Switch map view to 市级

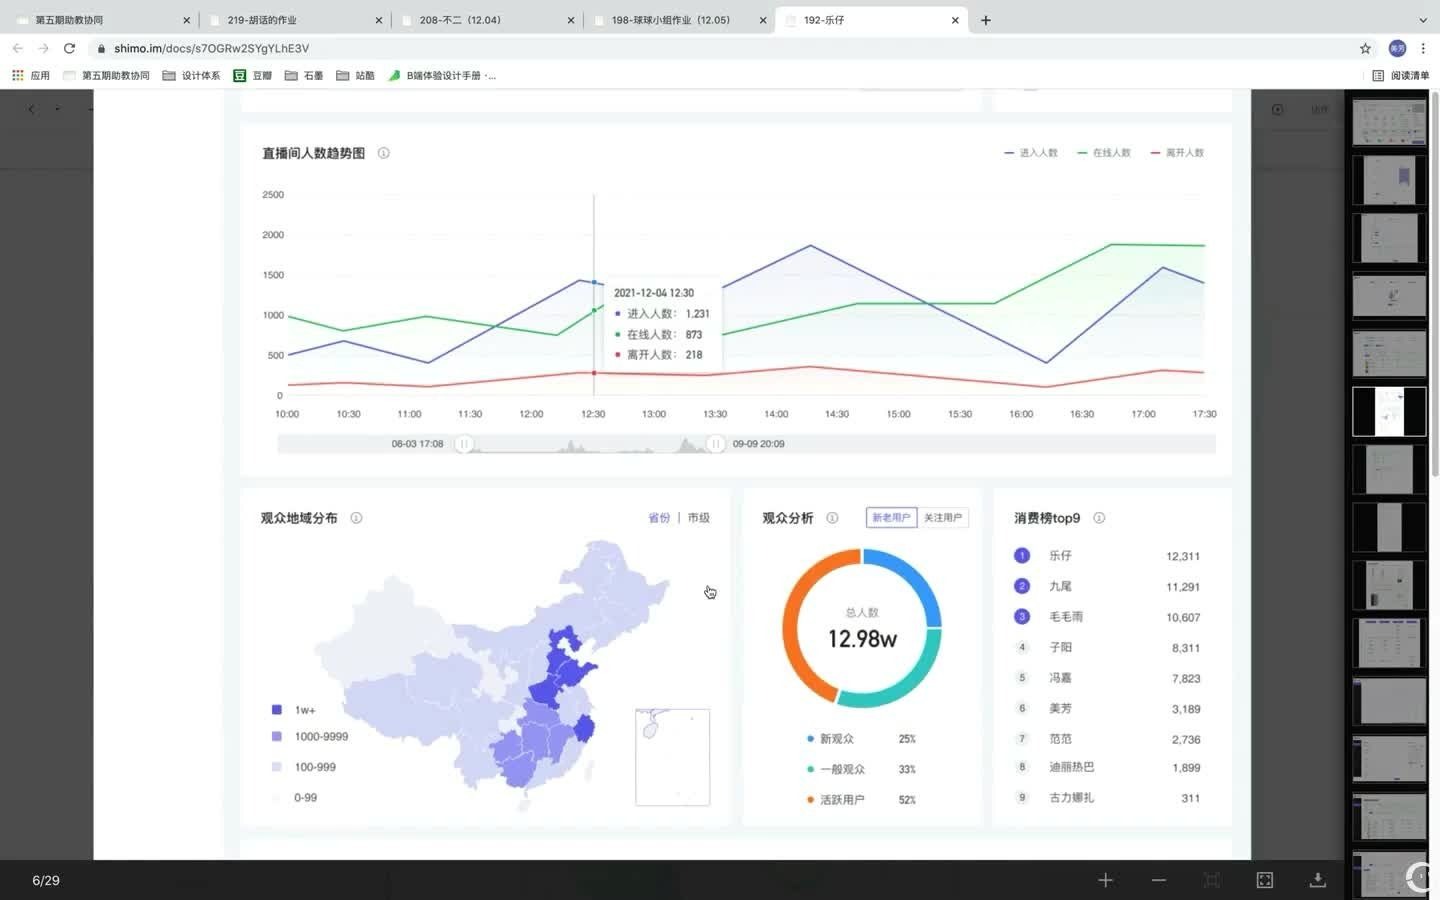pos(699,518)
